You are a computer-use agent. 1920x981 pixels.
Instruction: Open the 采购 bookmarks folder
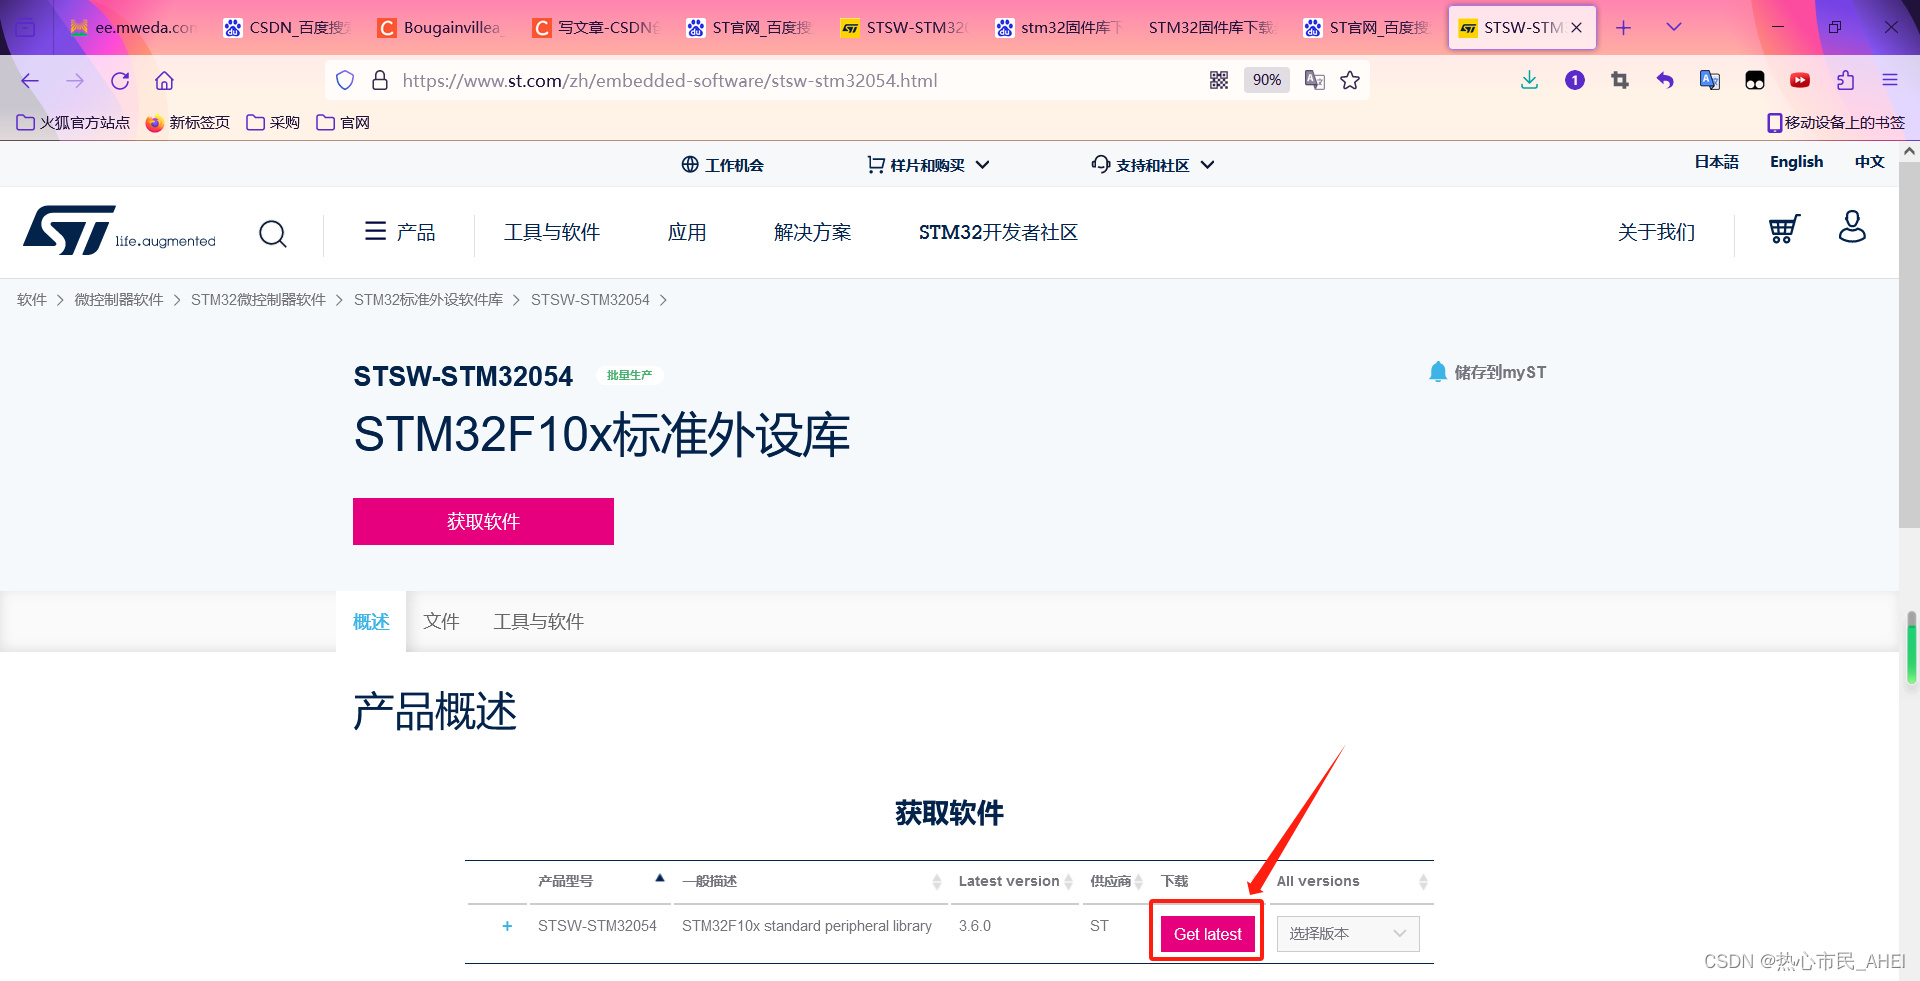(273, 123)
